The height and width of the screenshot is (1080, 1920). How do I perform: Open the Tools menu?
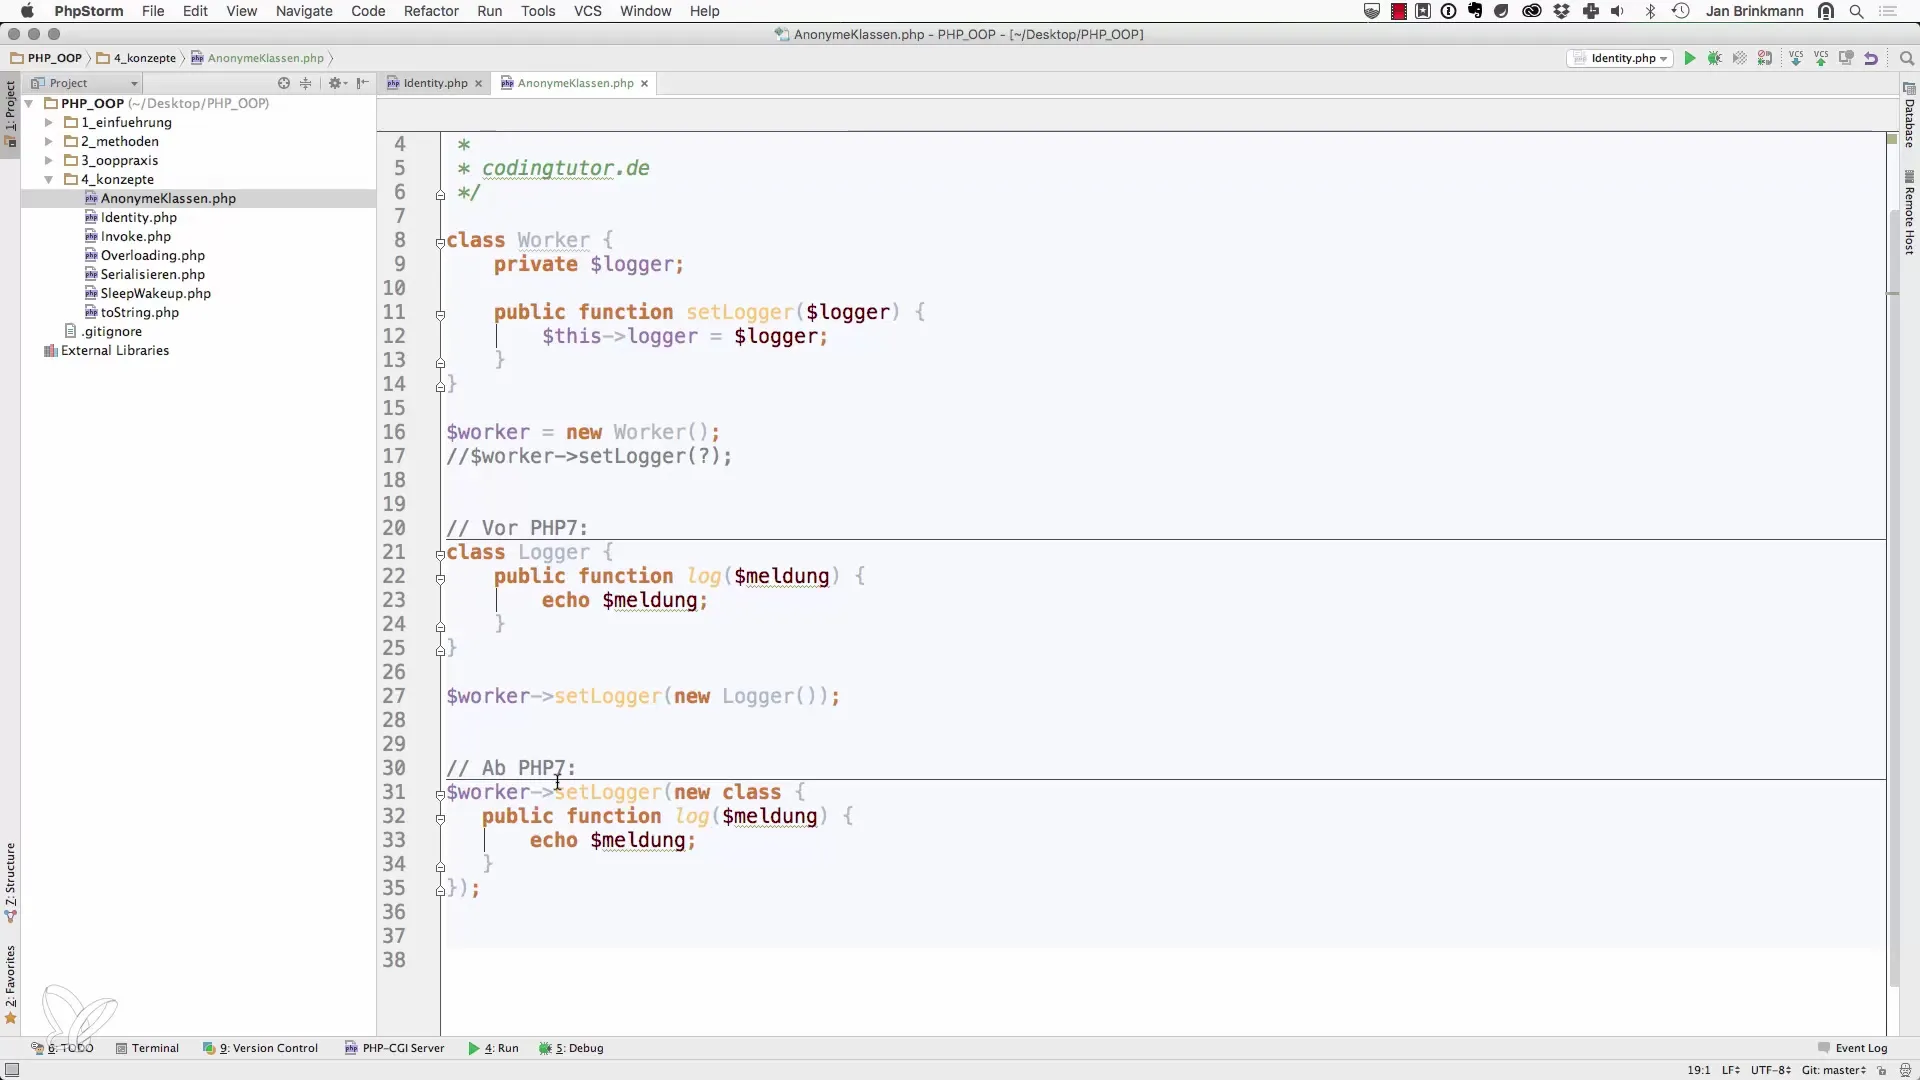[538, 11]
